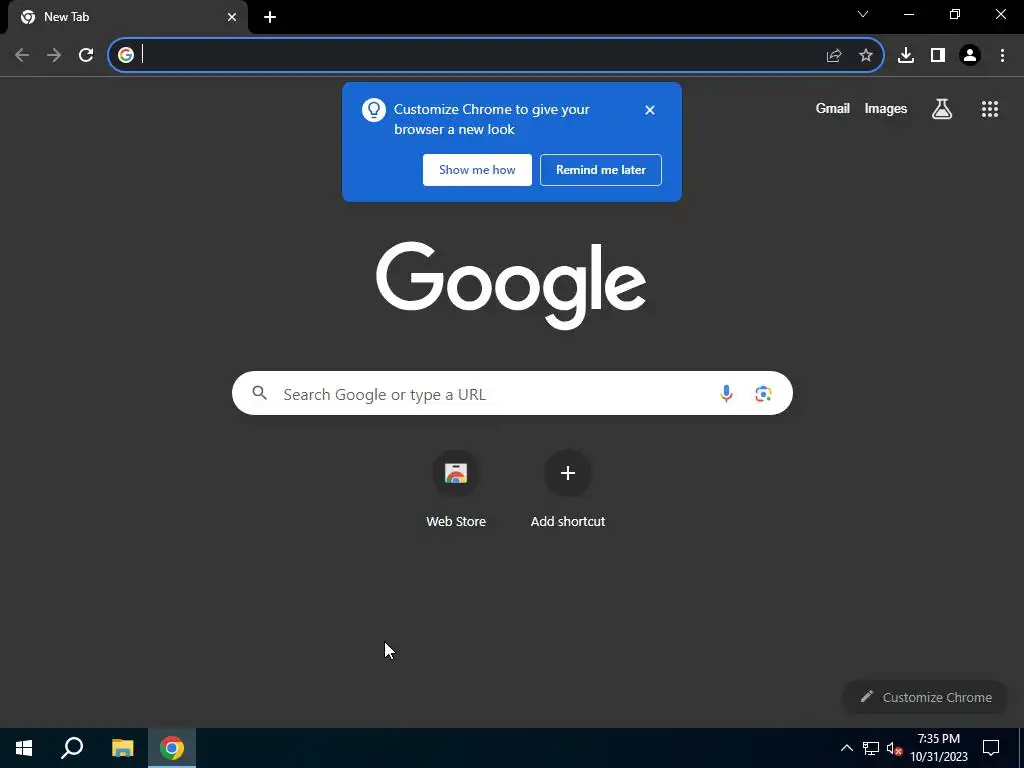Toggle the side panel icon

pyautogui.click(x=938, y=55)
